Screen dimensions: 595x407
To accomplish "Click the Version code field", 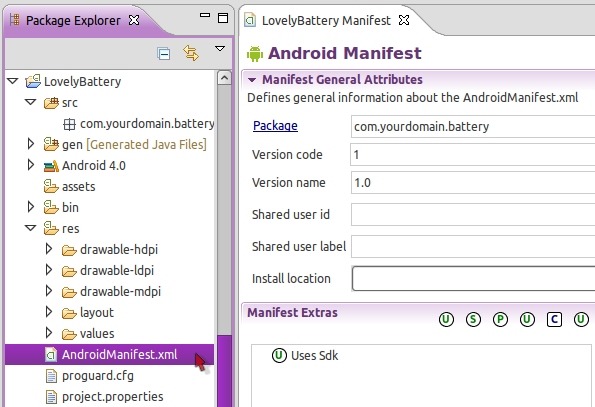I will pos(473,154).
